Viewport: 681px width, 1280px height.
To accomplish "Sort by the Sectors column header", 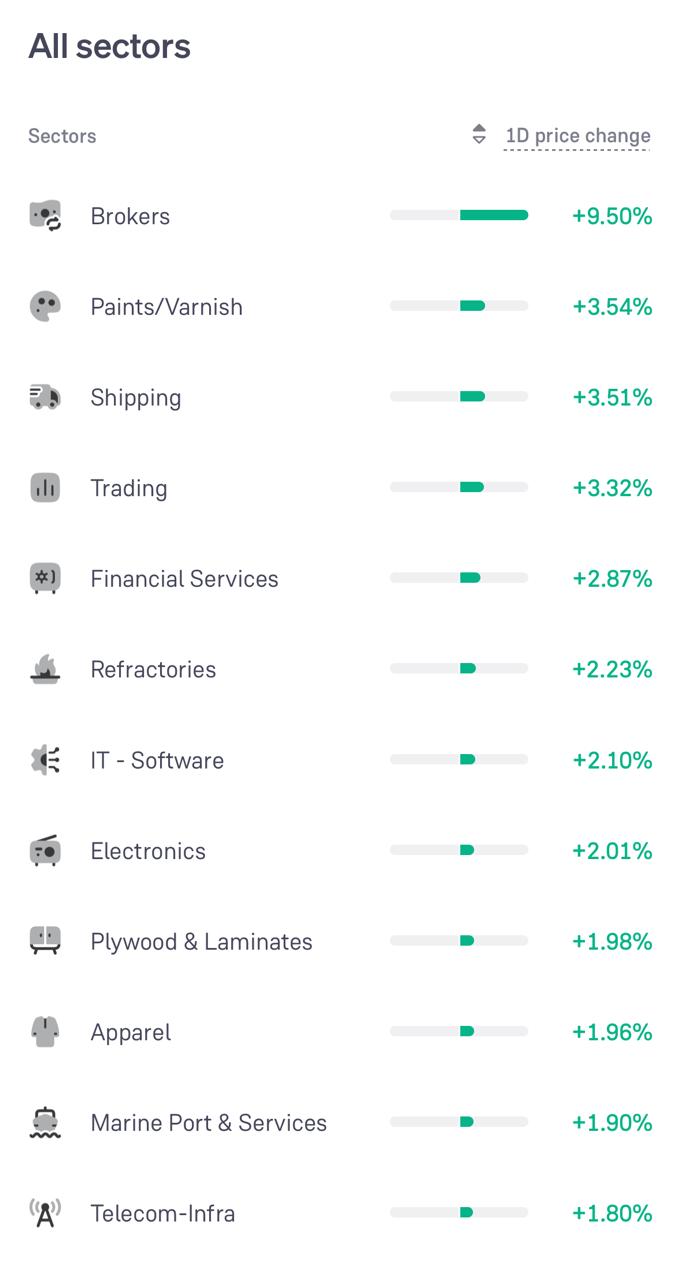I will (x=62, y=136).
